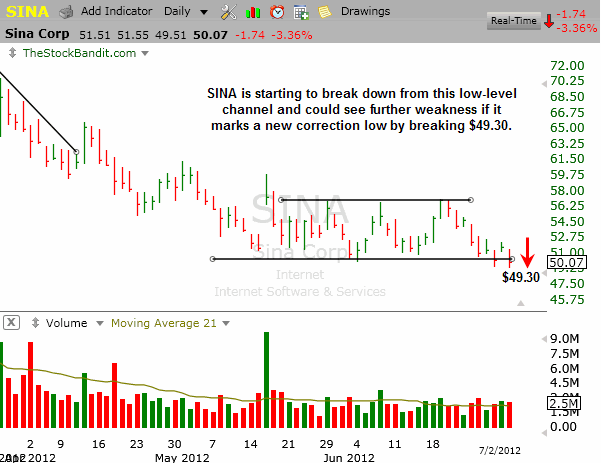Open the TheStockBandit.com layout dropdown
Viewport: 601px width, 463px height.
click(x=79, y=53)
